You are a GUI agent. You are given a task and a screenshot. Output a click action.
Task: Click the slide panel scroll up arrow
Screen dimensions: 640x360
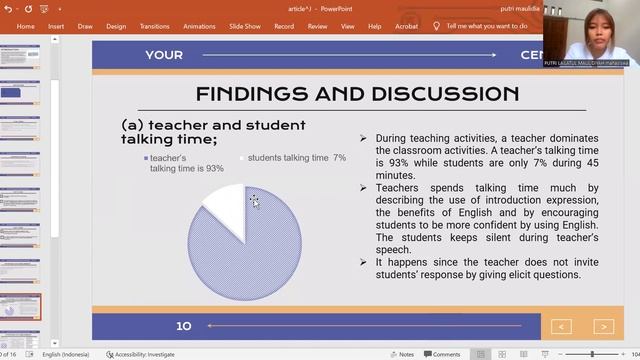(55, 40)
